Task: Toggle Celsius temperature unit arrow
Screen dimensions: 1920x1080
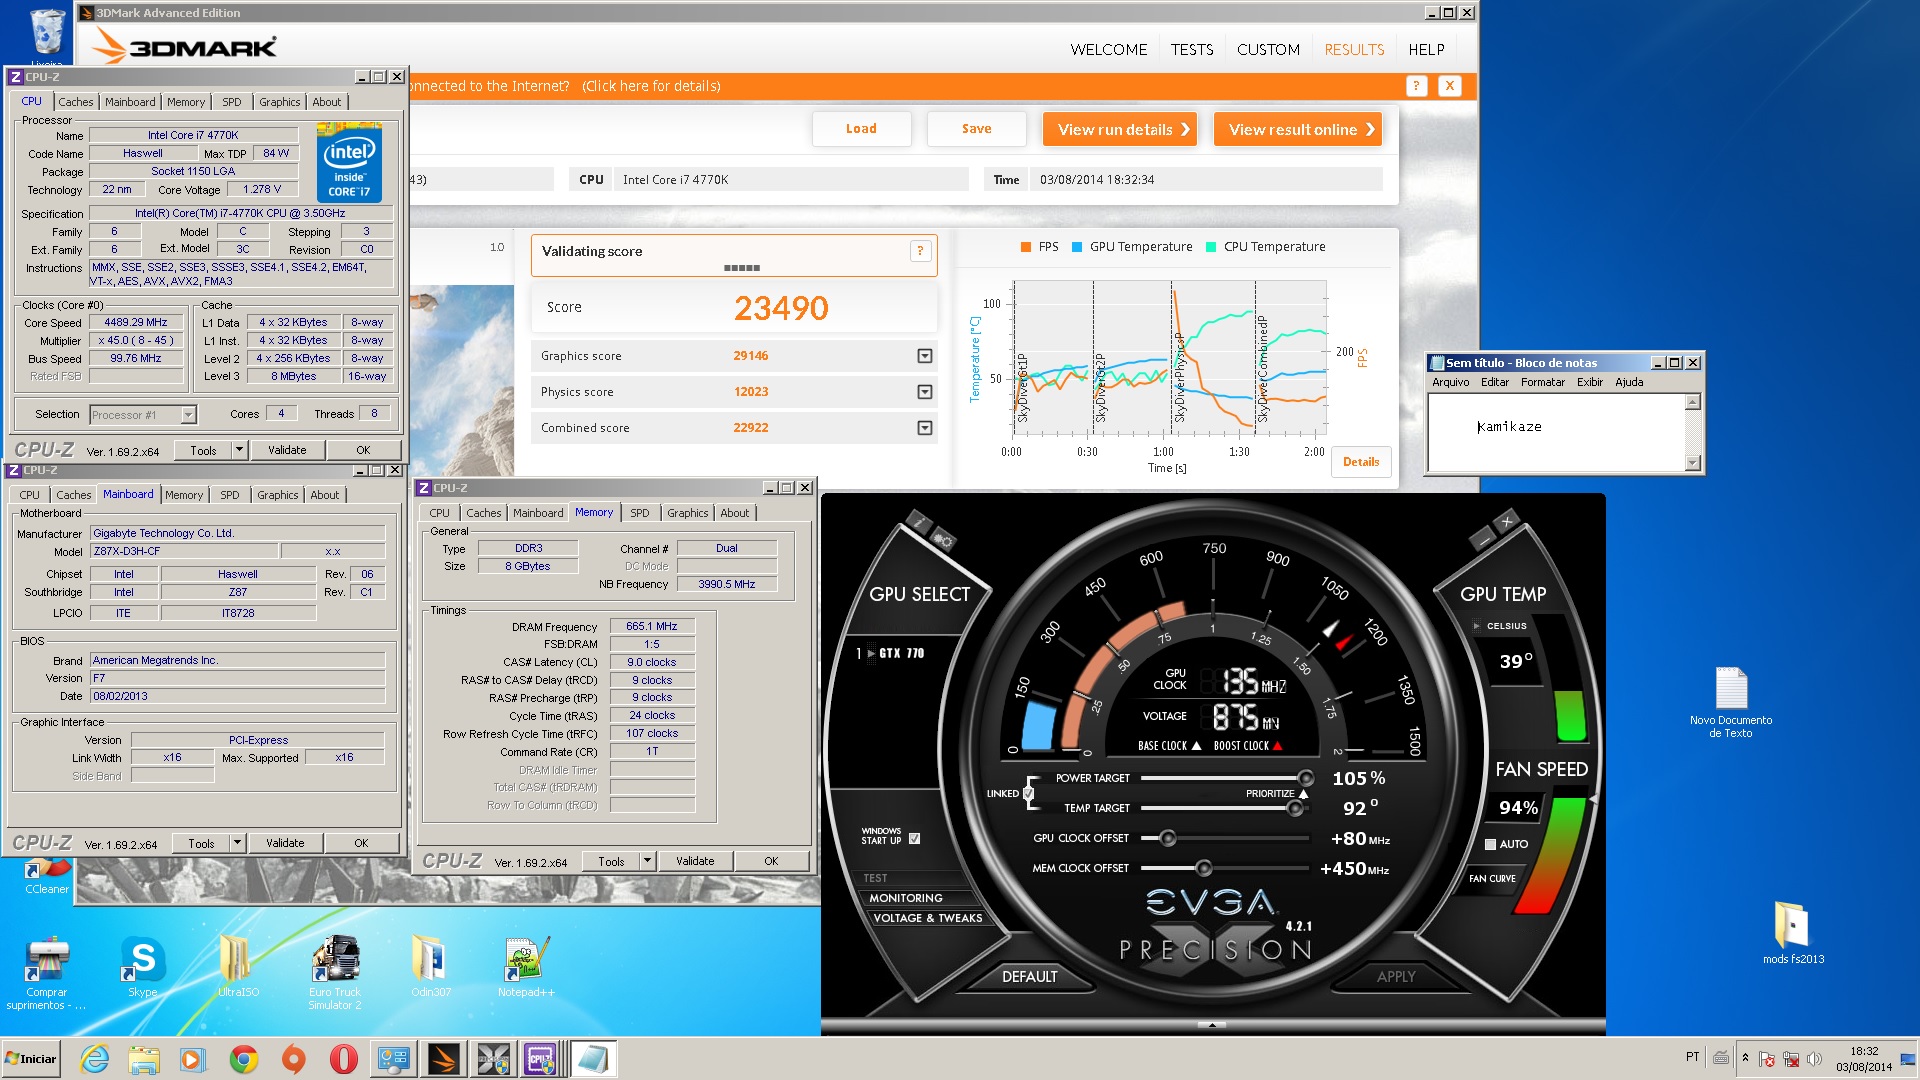Action: pos(1476,626)
